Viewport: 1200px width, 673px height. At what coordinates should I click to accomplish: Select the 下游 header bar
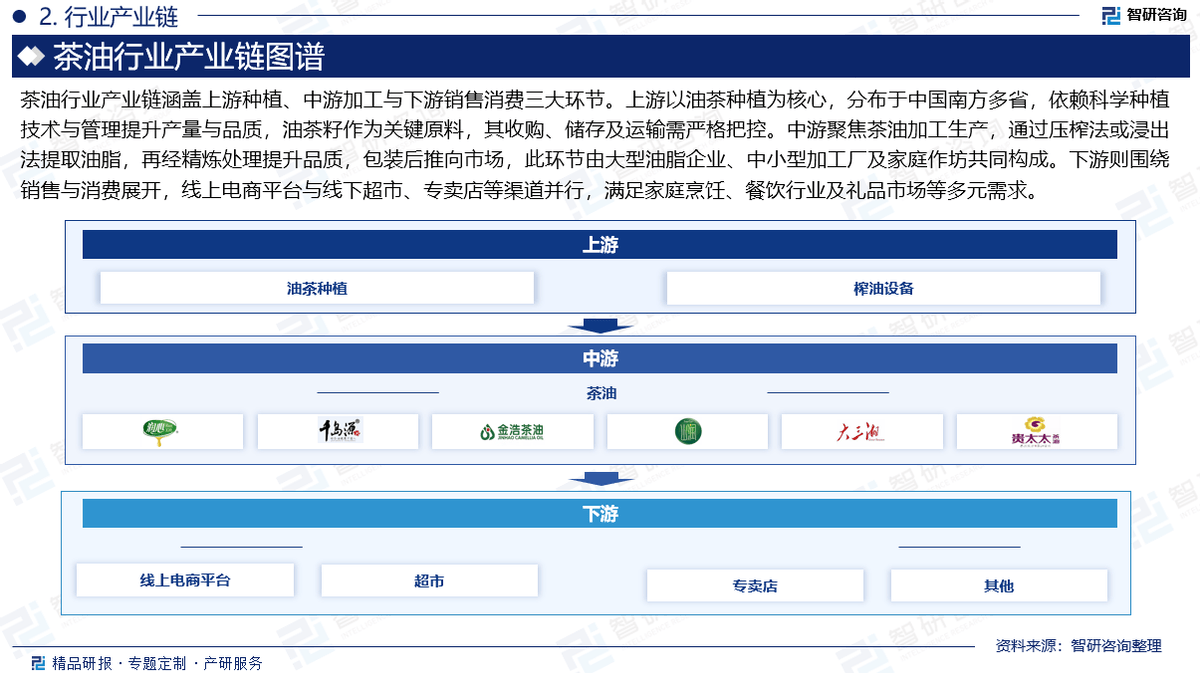tap(599, 514)
